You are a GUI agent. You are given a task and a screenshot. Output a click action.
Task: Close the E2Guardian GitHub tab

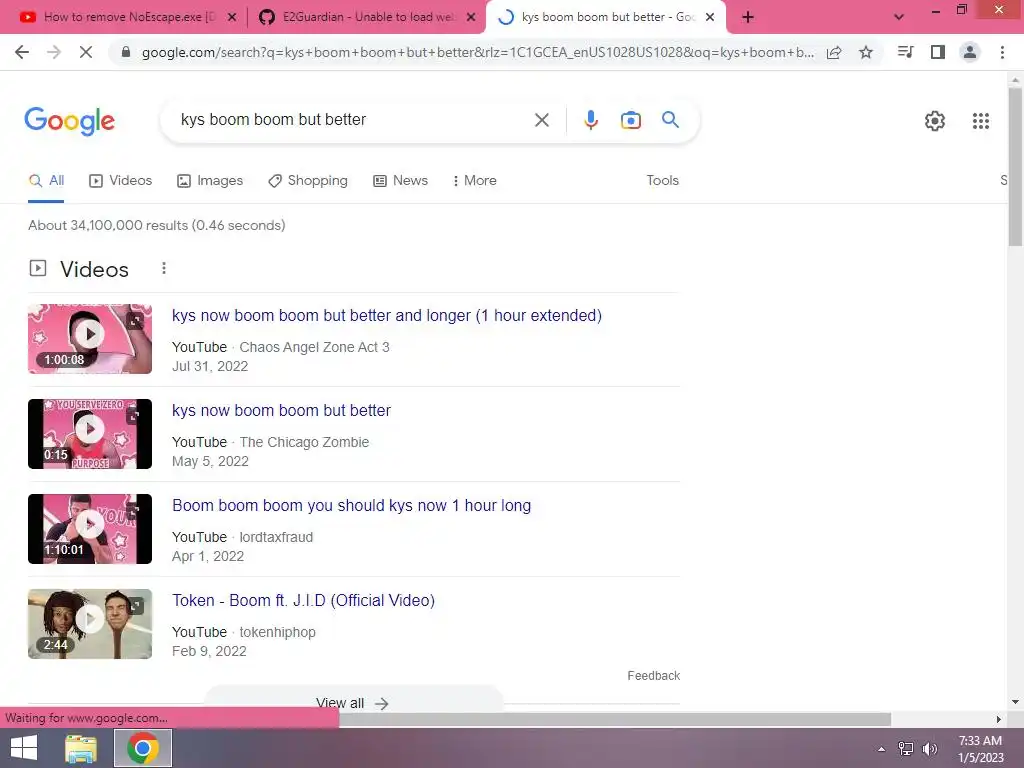(471, 18)
